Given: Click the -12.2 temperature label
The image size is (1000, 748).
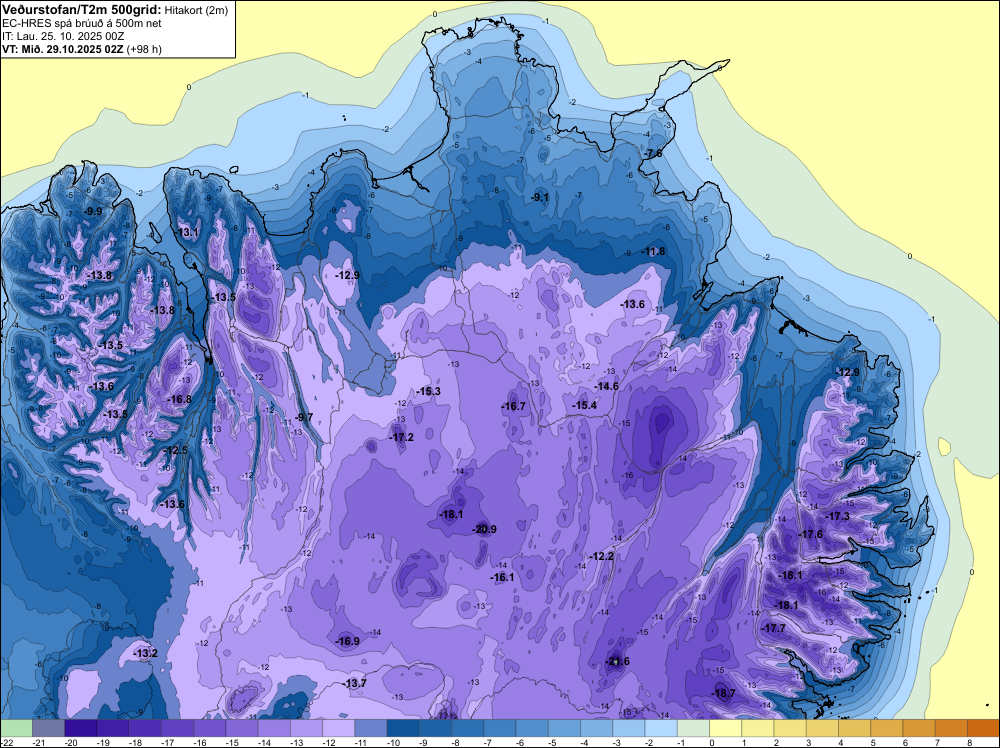Looking at the screenshot, I should click(x=601, y=557).
